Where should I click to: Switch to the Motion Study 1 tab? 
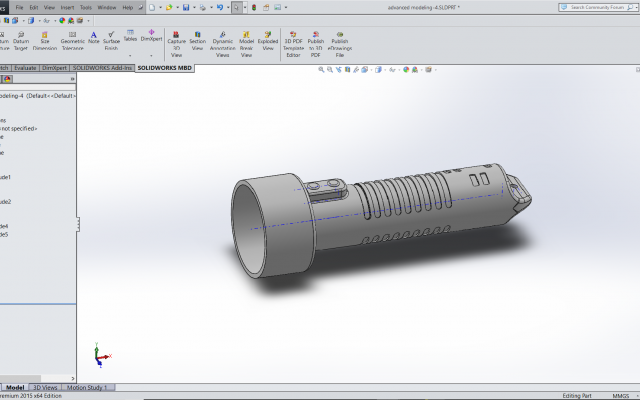87,387
